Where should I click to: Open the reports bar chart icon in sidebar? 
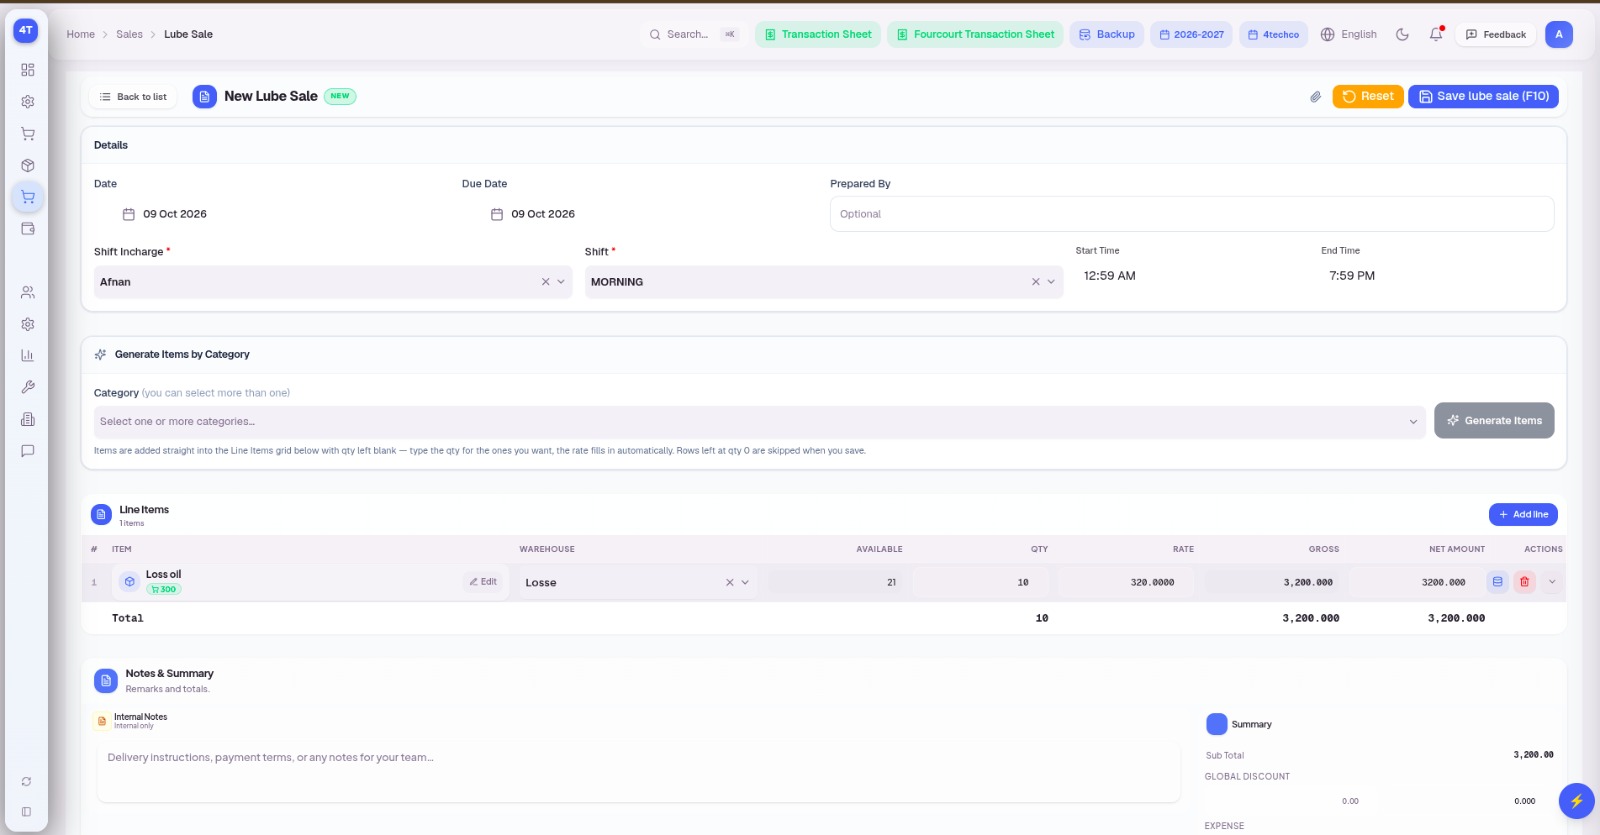[28, 356]
